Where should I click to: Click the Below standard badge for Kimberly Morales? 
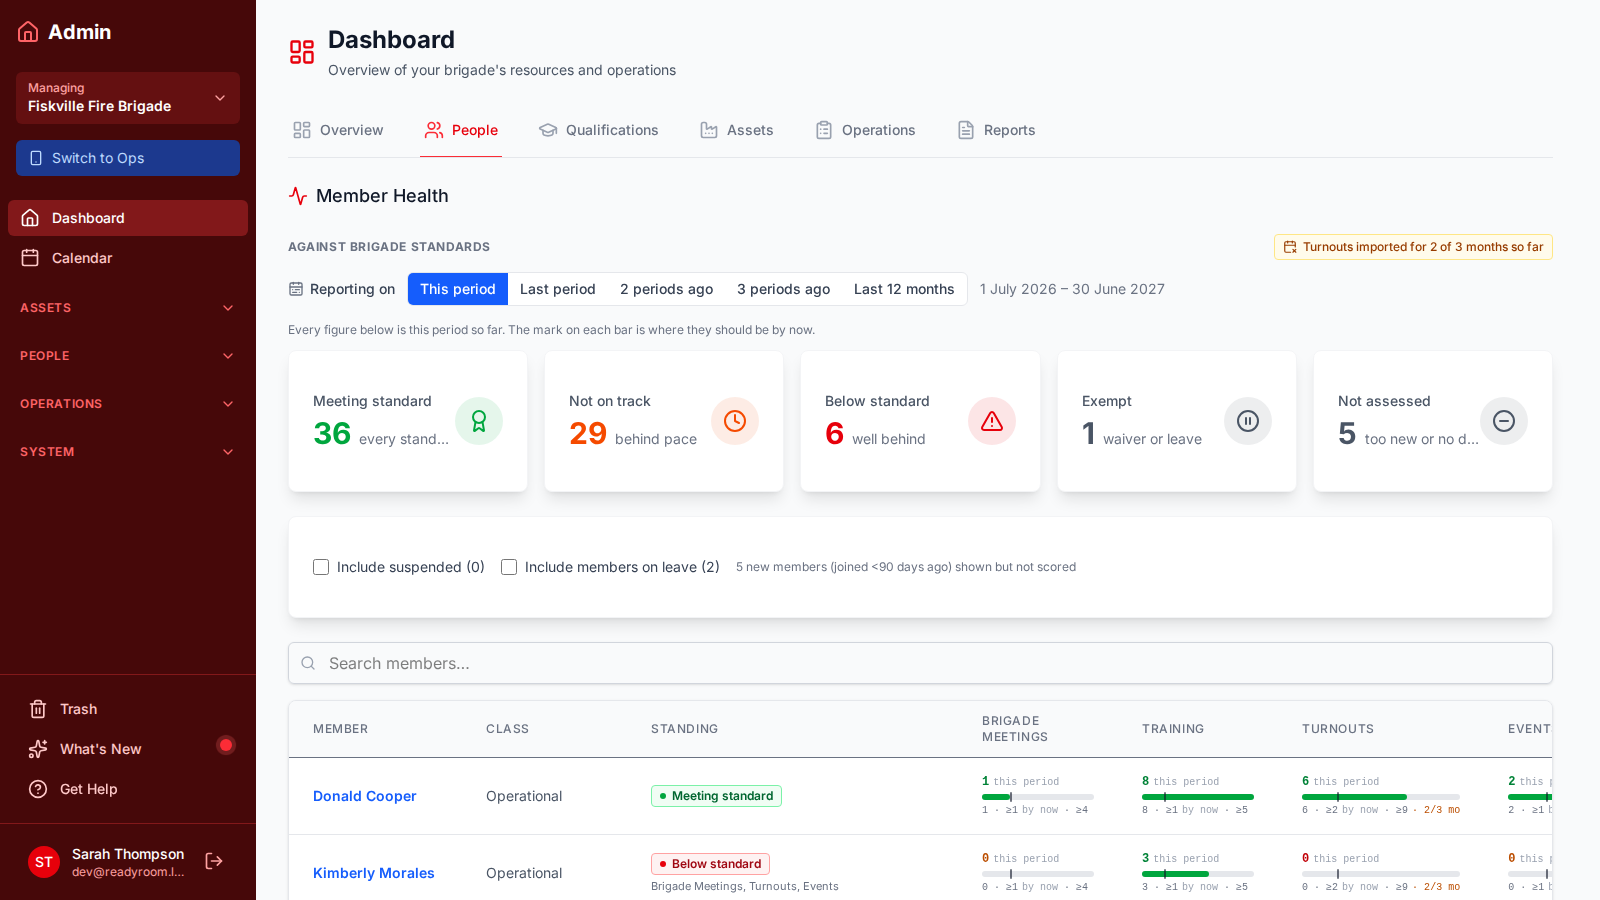pyautogui.click(x=710, y=864)
